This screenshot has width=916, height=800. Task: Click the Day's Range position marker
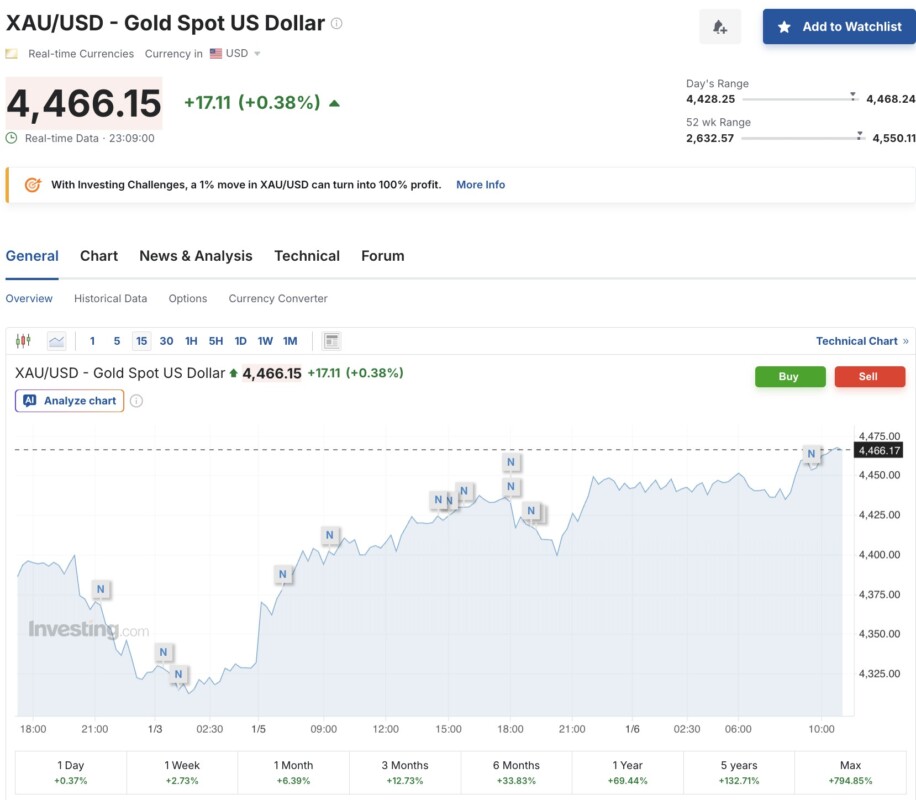point(852,94)
